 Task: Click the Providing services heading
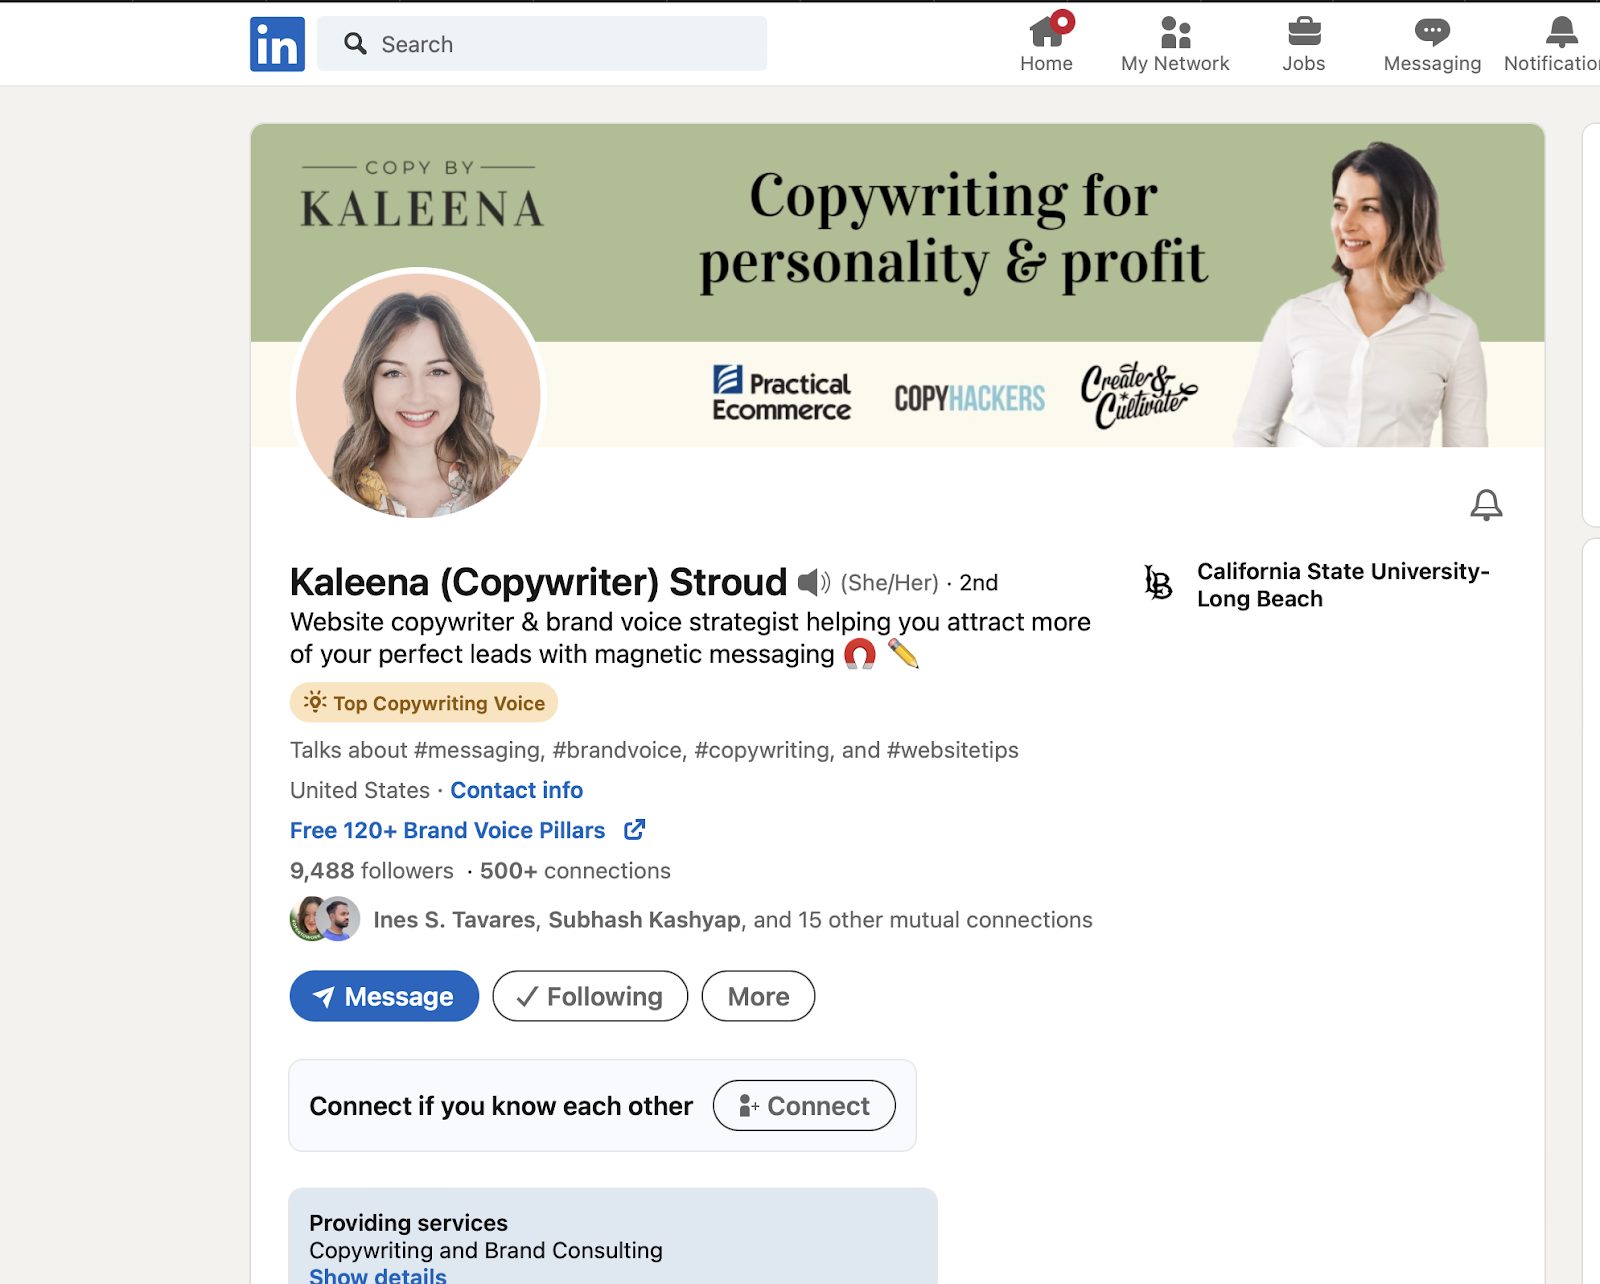[408, 1223]
